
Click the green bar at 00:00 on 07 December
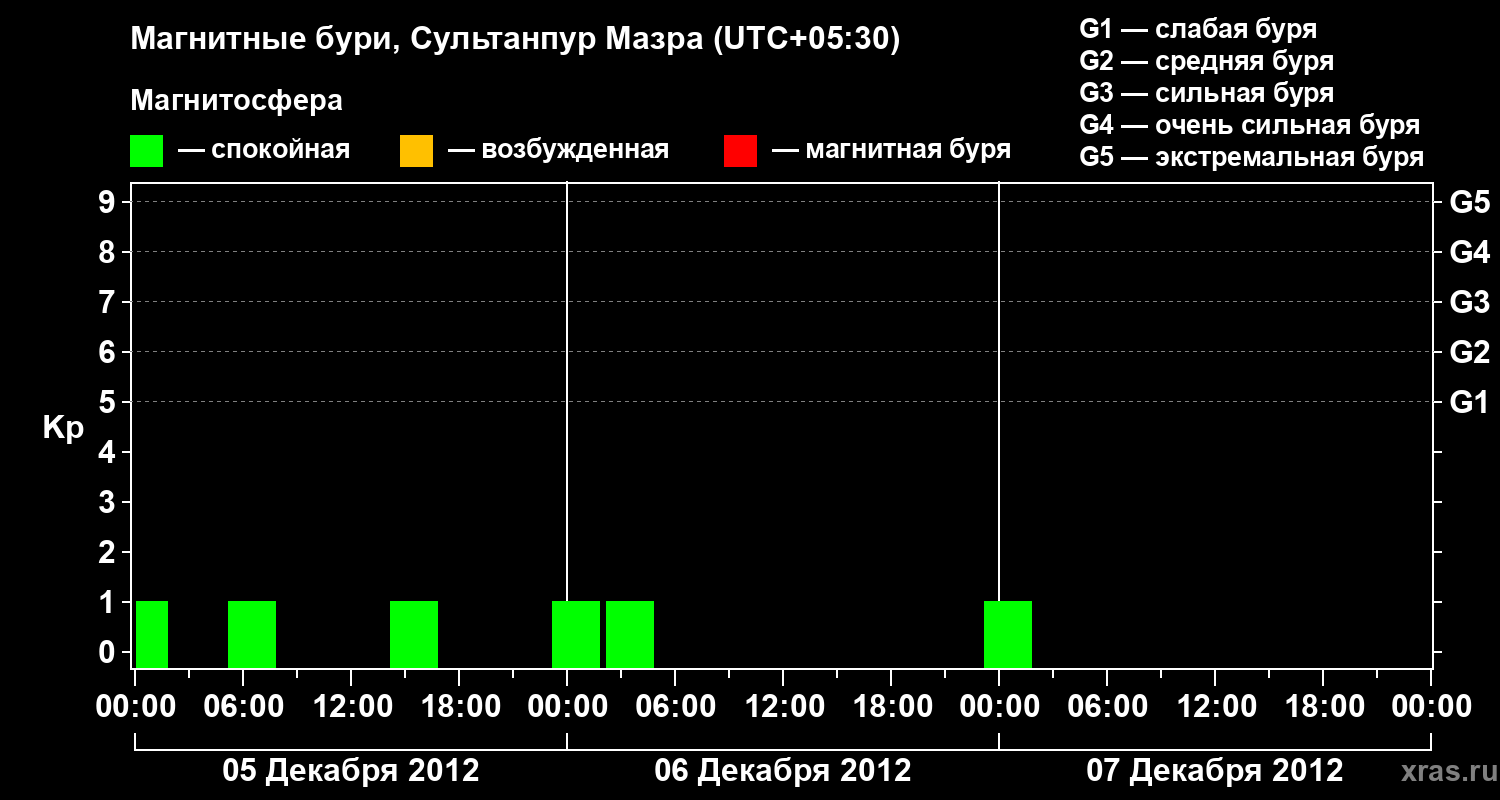click(1008, 634)
